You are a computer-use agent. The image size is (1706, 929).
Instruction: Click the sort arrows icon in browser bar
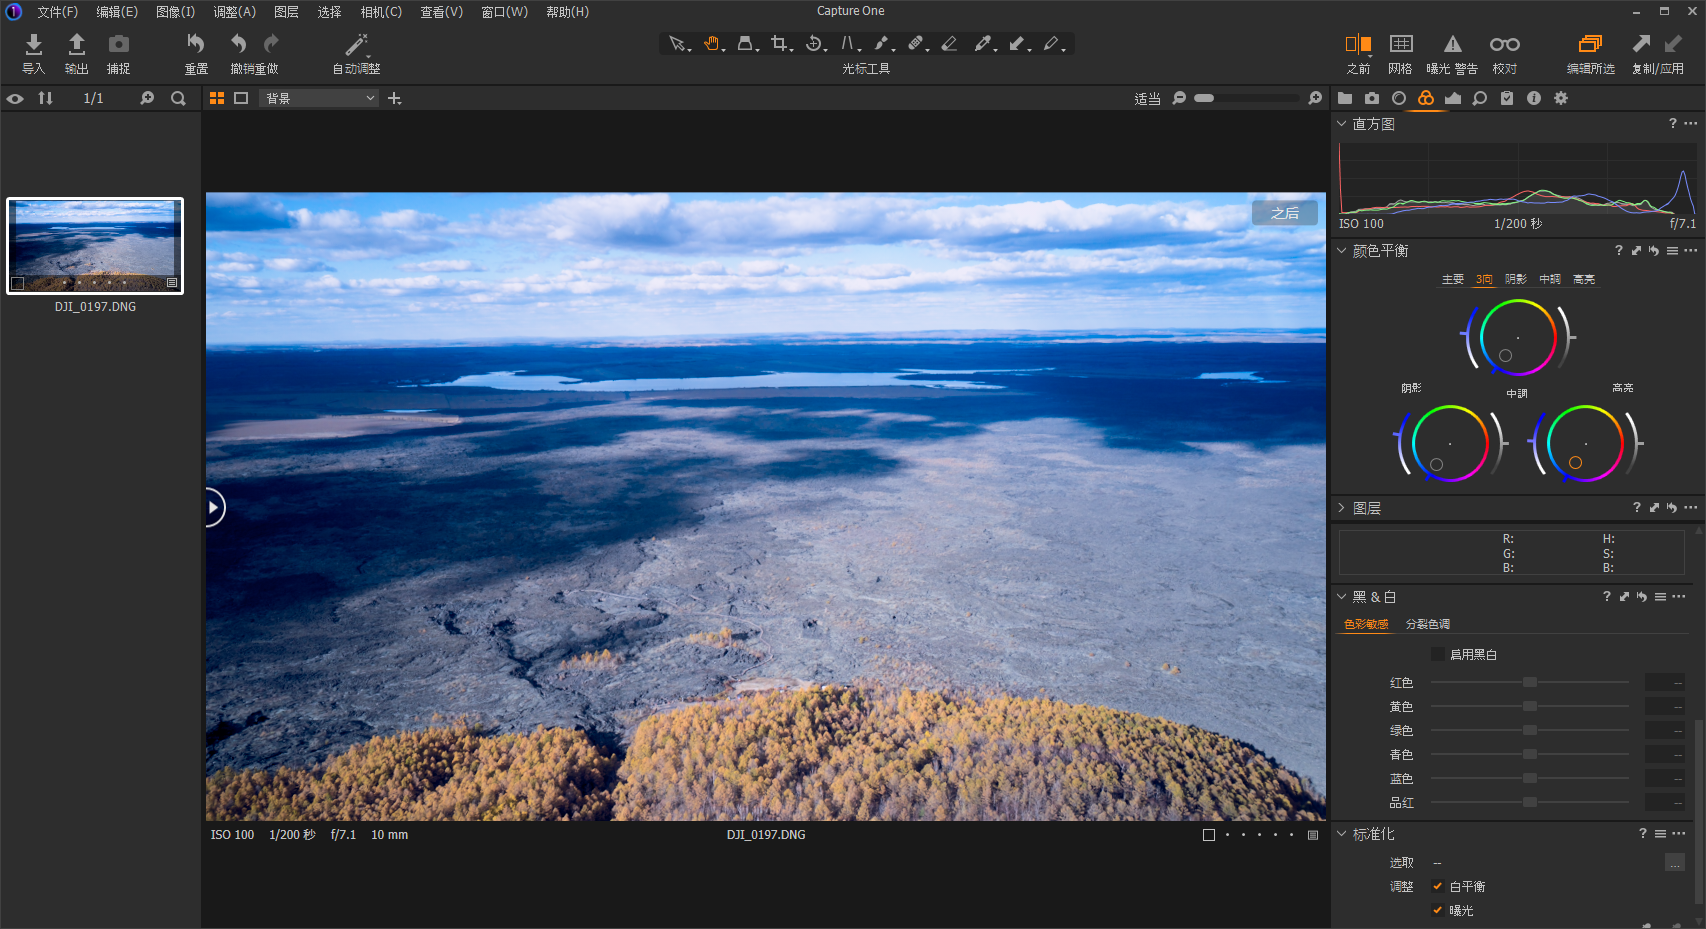coord(45,98)
